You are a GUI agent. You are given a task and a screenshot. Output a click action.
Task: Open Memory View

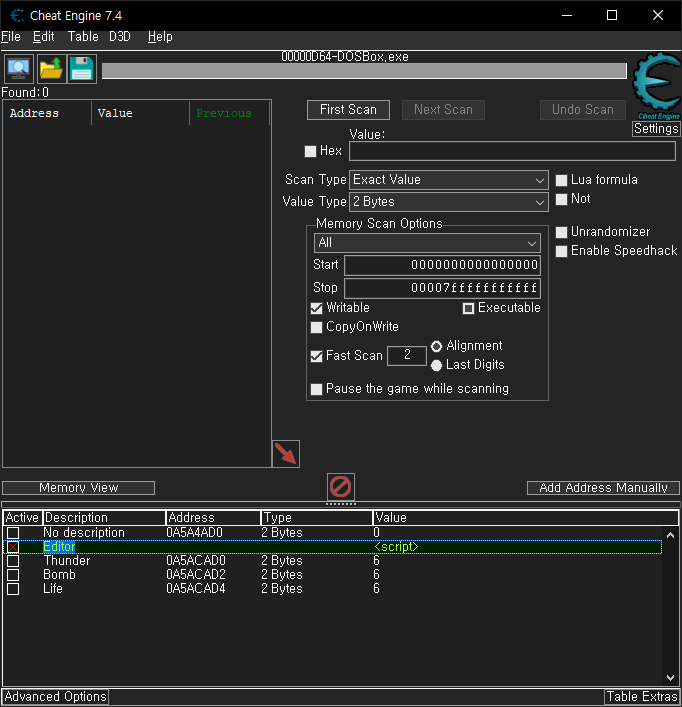tap(78, 488)
